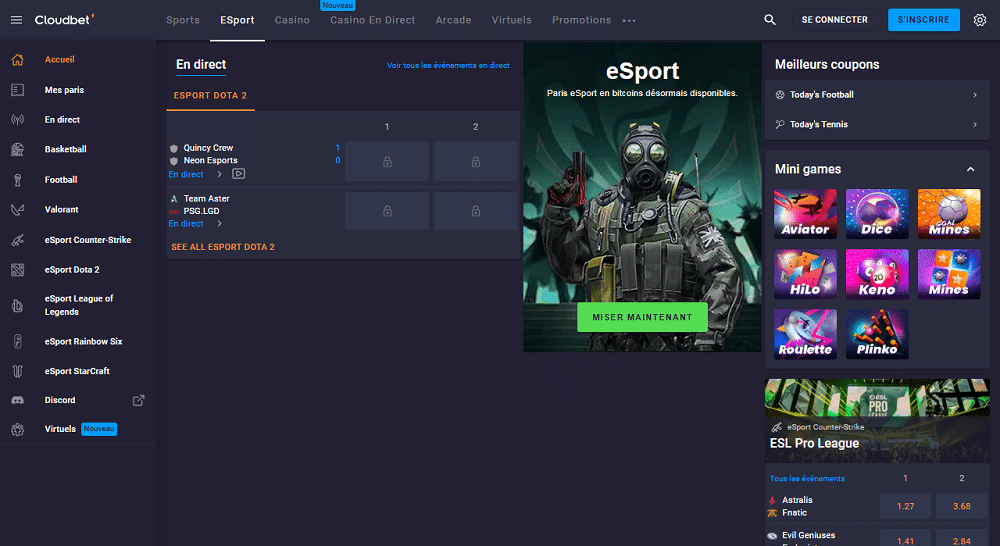The image size is (1000, 546).
Task: Click the eSport Counter-Strike gun icon
Action: click(x=18, y=240)
